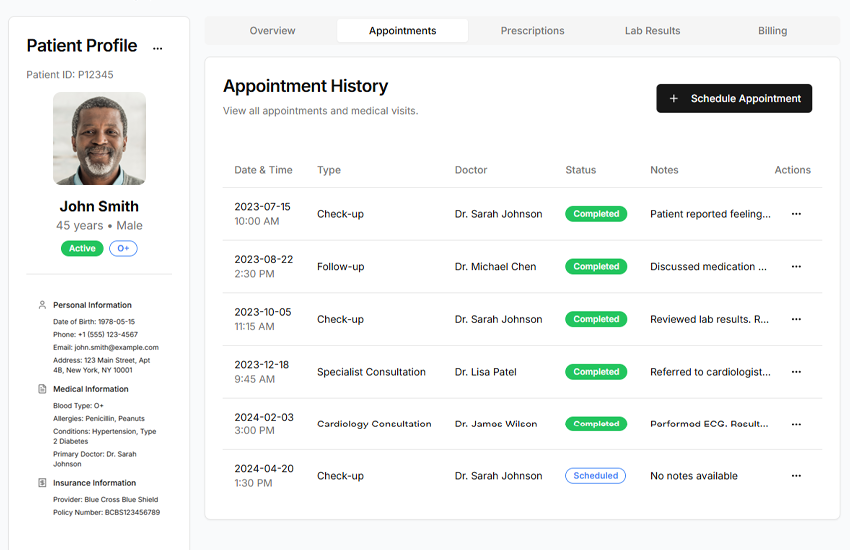Open actions menu for 2023-10-05 appointment
The image size is (850, 550).
(796, 320)
